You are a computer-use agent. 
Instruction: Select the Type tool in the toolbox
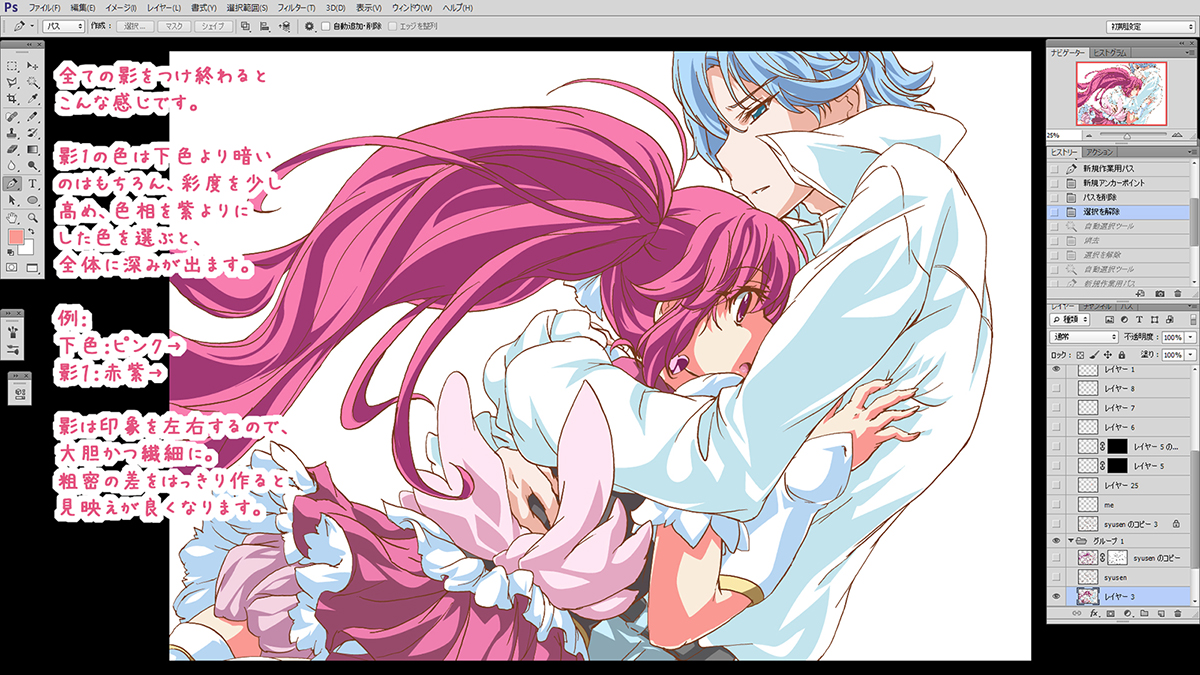(33, 184)
